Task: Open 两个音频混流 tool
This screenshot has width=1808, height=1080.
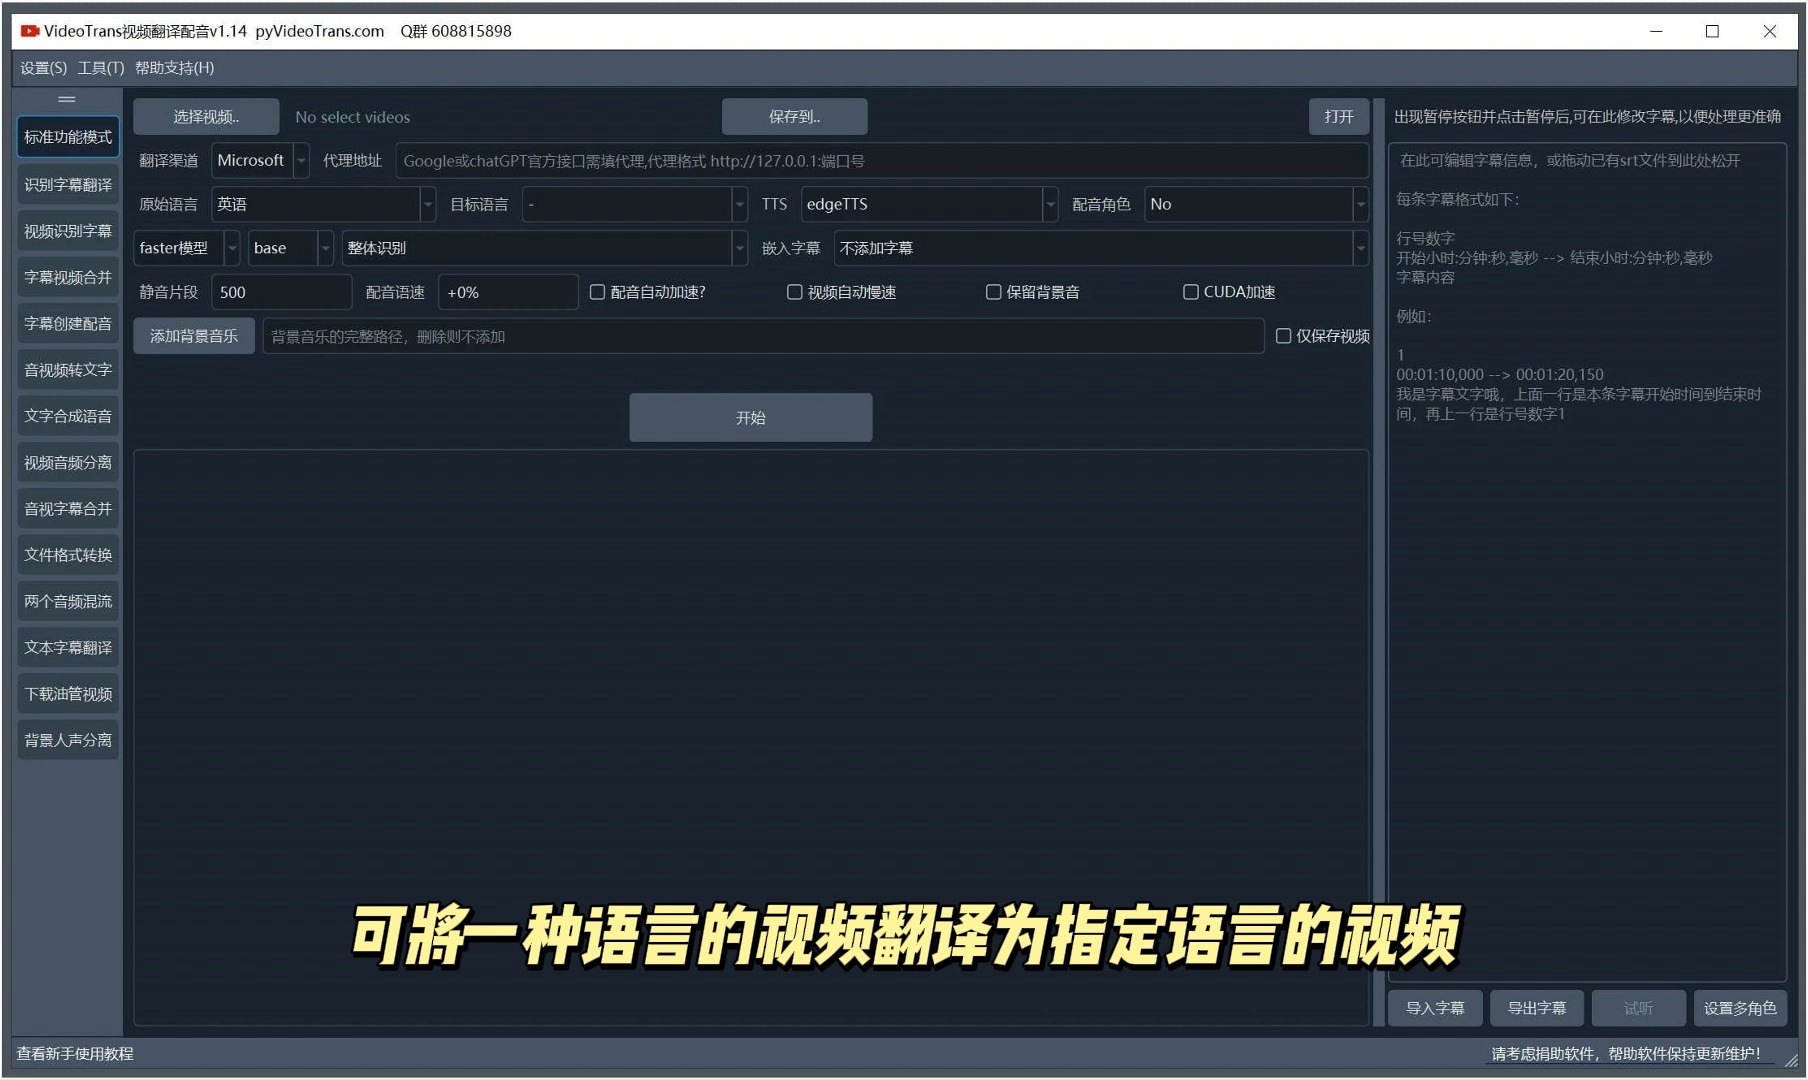Action: coord(68,601)
